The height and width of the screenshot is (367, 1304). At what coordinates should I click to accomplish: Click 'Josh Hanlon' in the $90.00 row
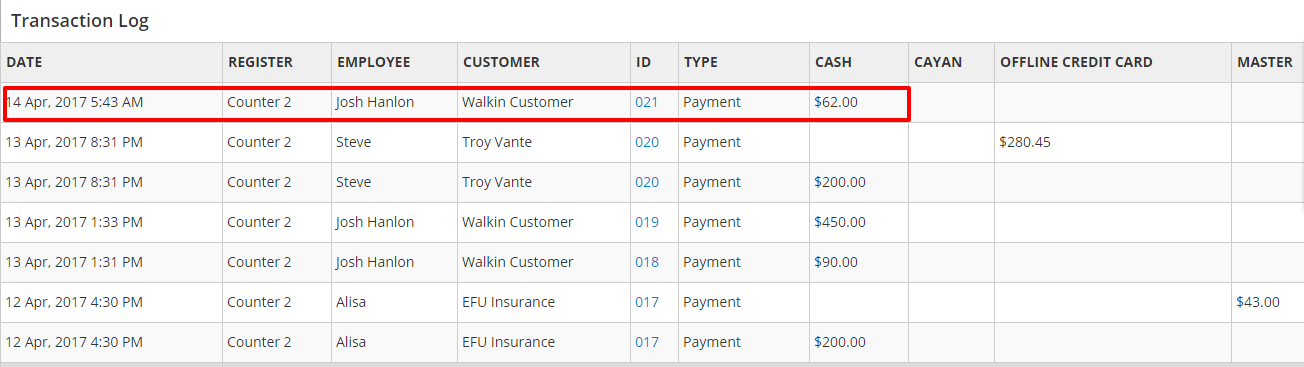point(375,262)
